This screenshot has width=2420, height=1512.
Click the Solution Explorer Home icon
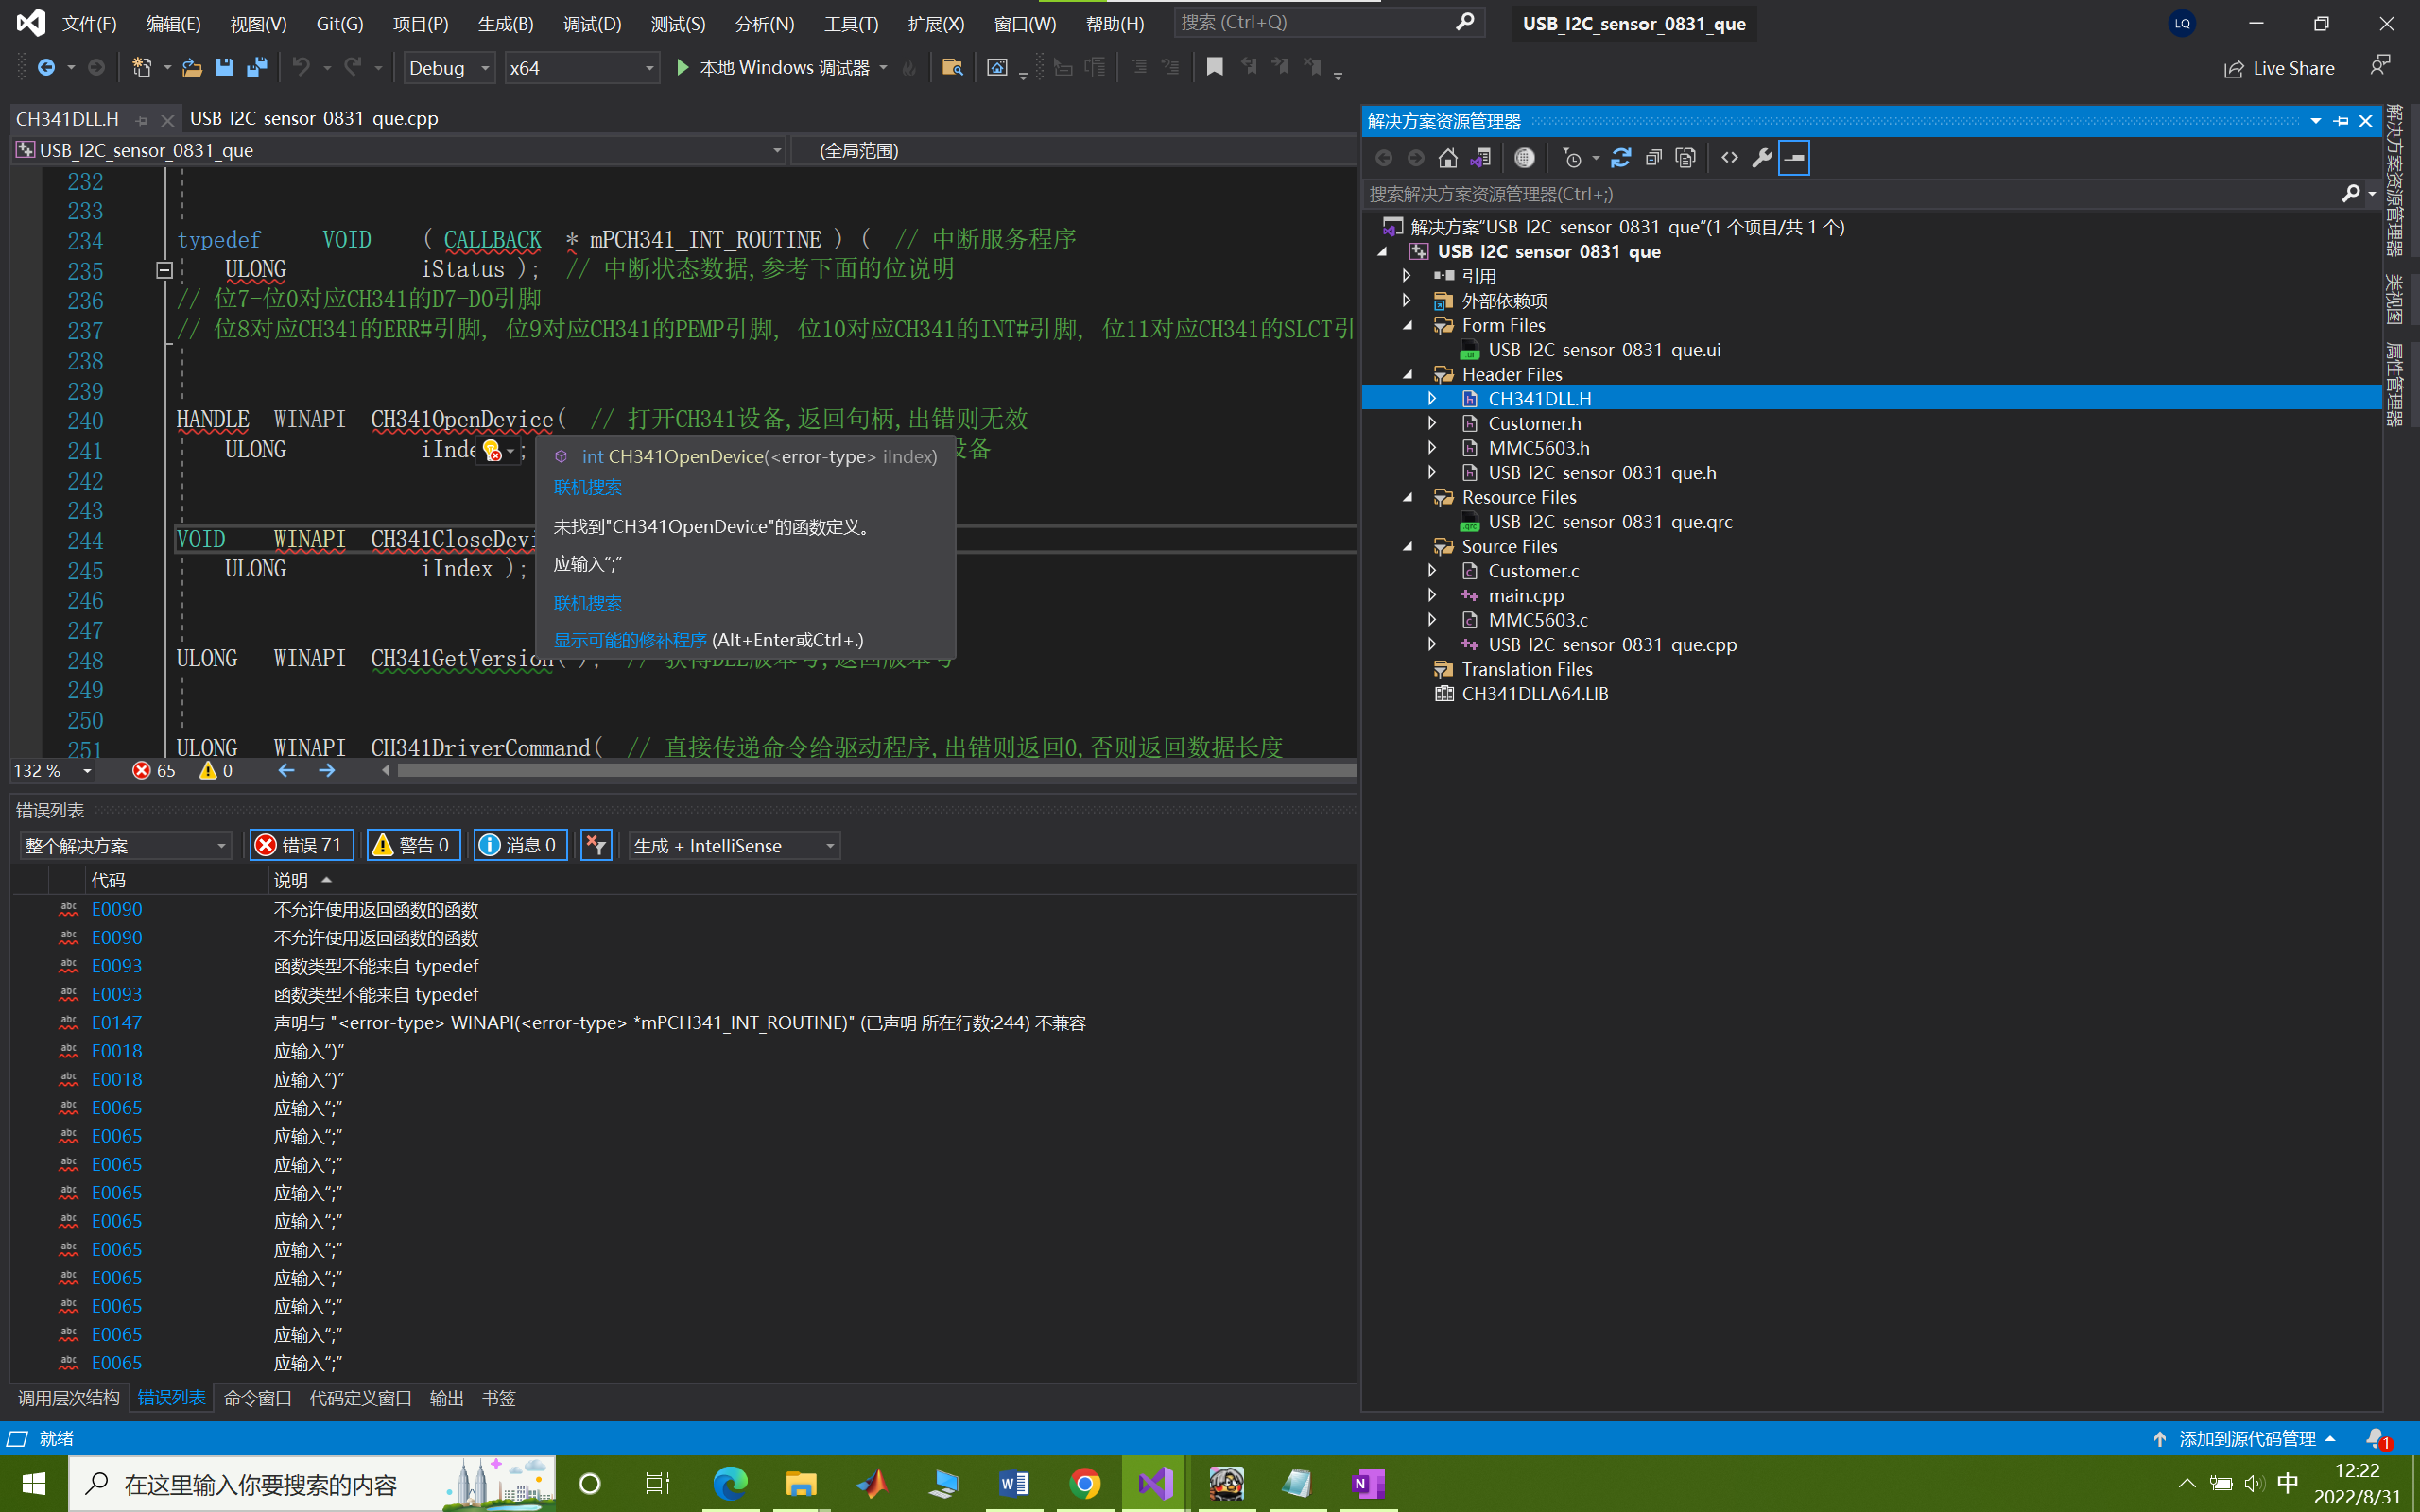coord(1447,158)
